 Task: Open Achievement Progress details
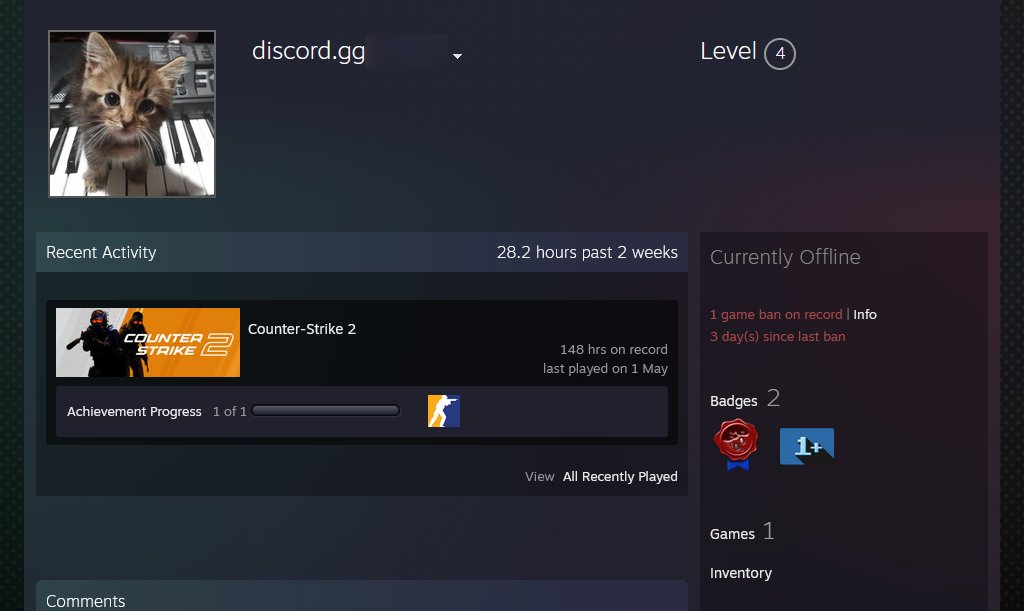[x=134, y=411]
